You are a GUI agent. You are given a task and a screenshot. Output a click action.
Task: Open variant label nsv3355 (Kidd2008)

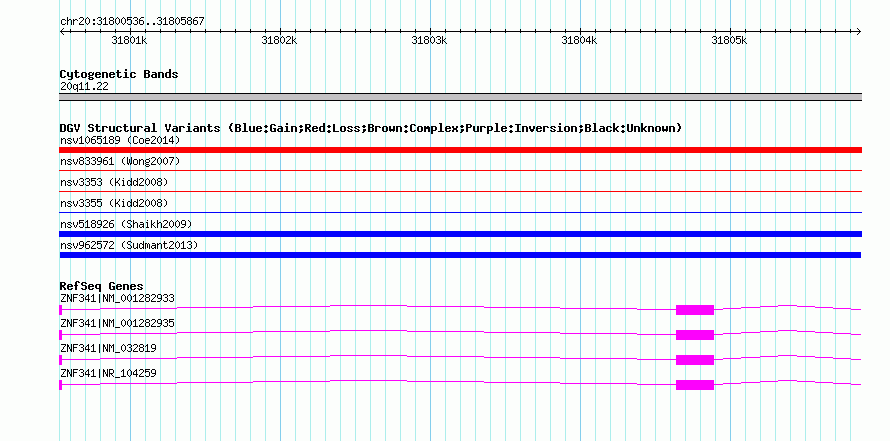tap(114, 203)
